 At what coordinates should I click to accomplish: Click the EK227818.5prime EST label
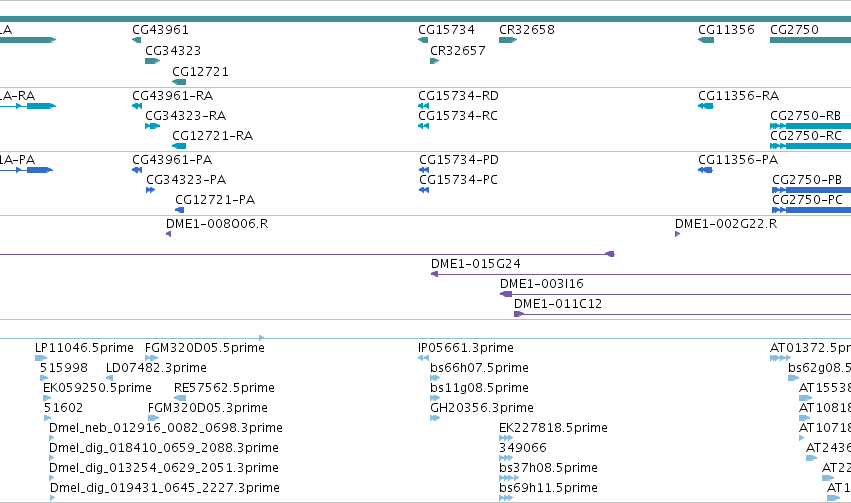pyautogui.click(x=553, y=428)
